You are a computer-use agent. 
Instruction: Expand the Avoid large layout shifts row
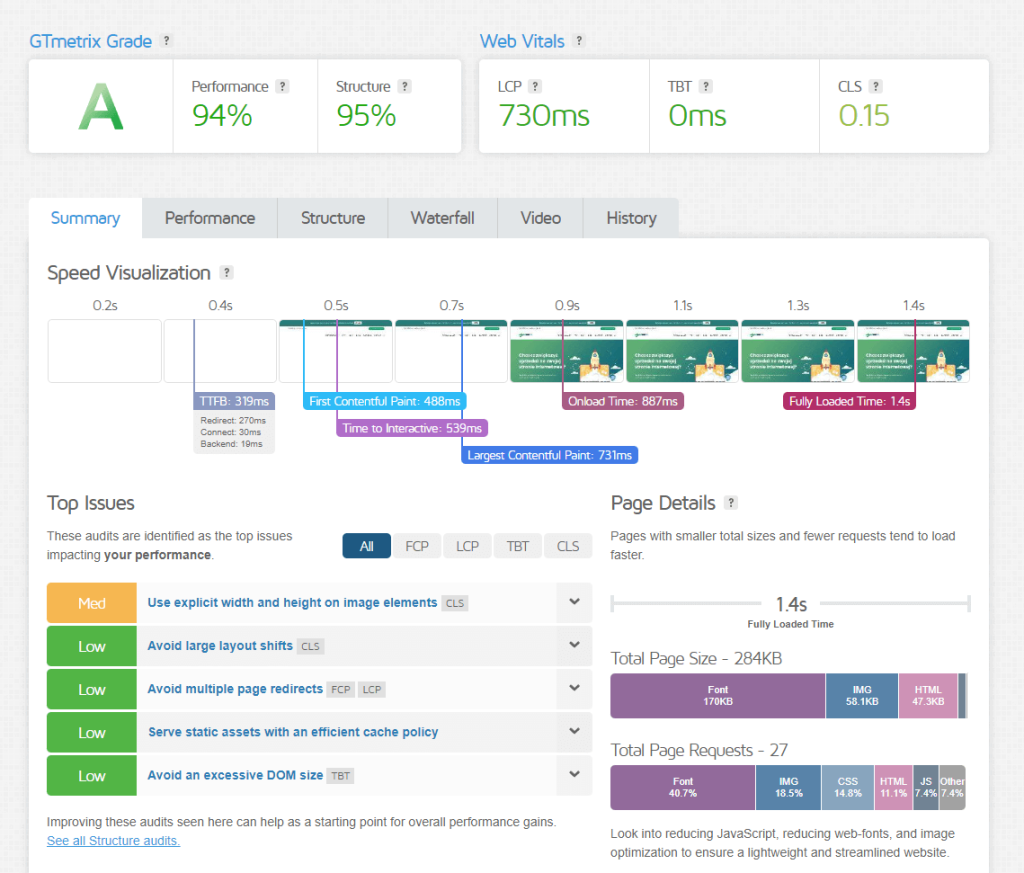click(574, 646)
